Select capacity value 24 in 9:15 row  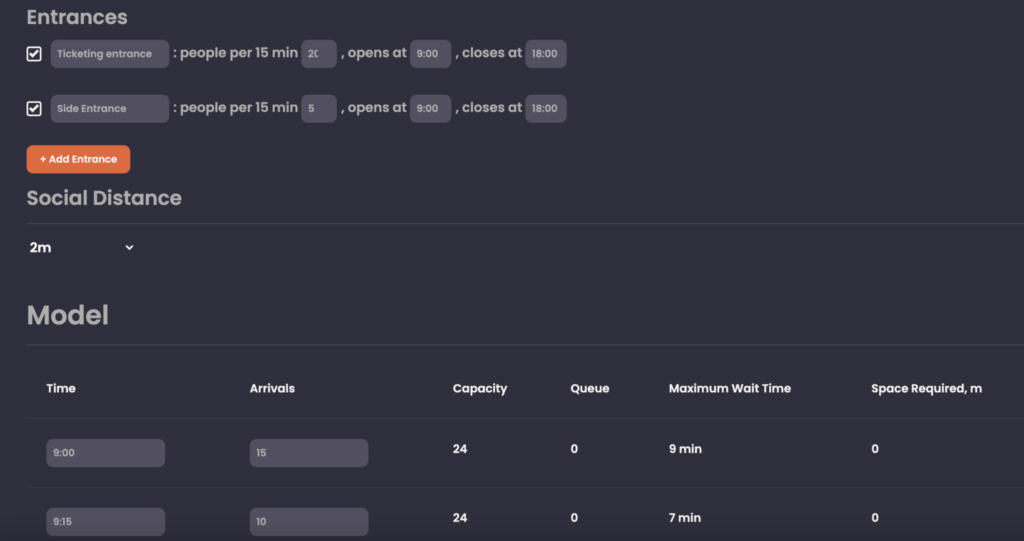[x=460, y=517]
